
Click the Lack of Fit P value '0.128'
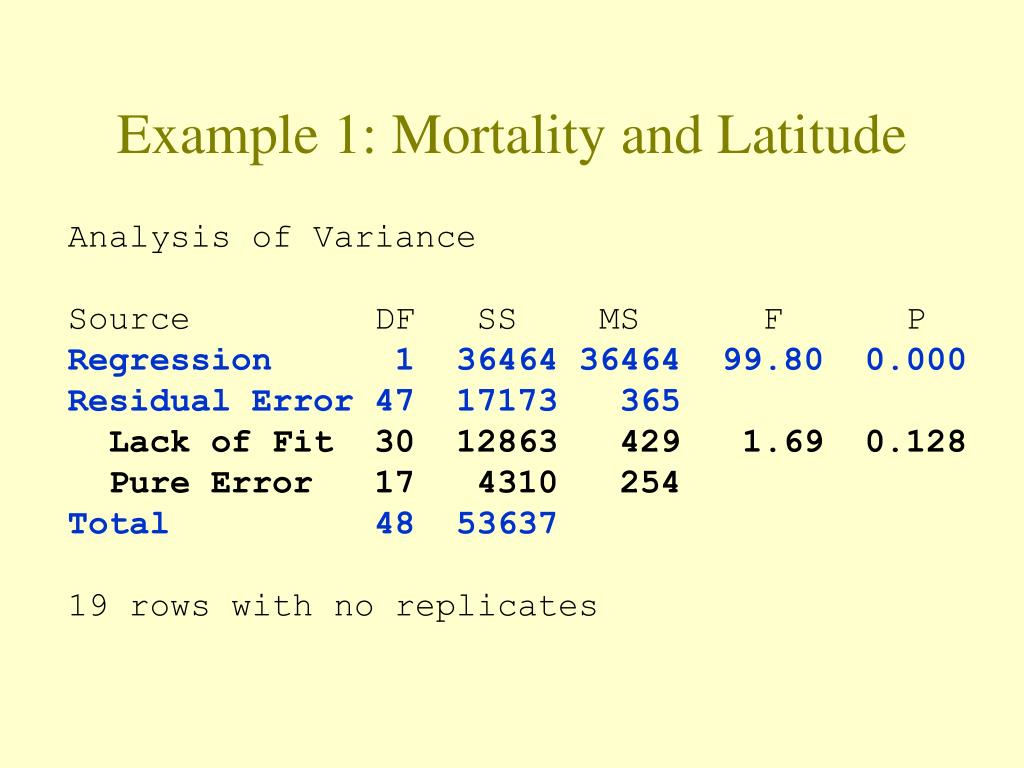coord(916,442)
